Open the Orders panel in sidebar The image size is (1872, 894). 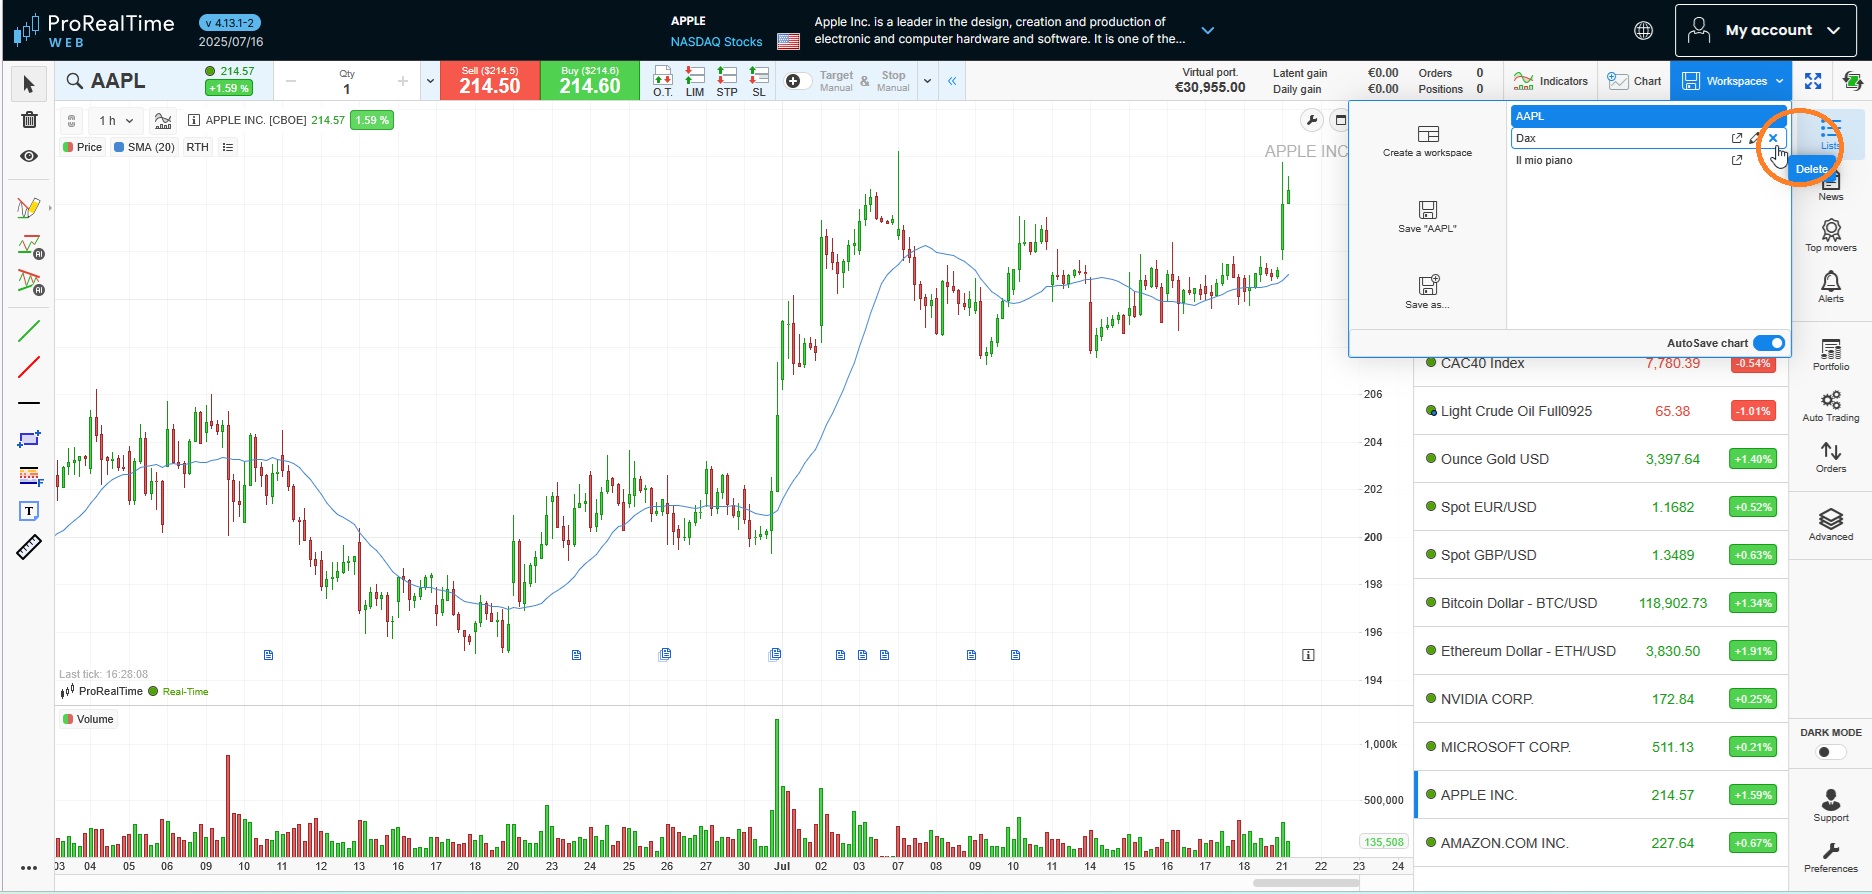(1831, 457)
